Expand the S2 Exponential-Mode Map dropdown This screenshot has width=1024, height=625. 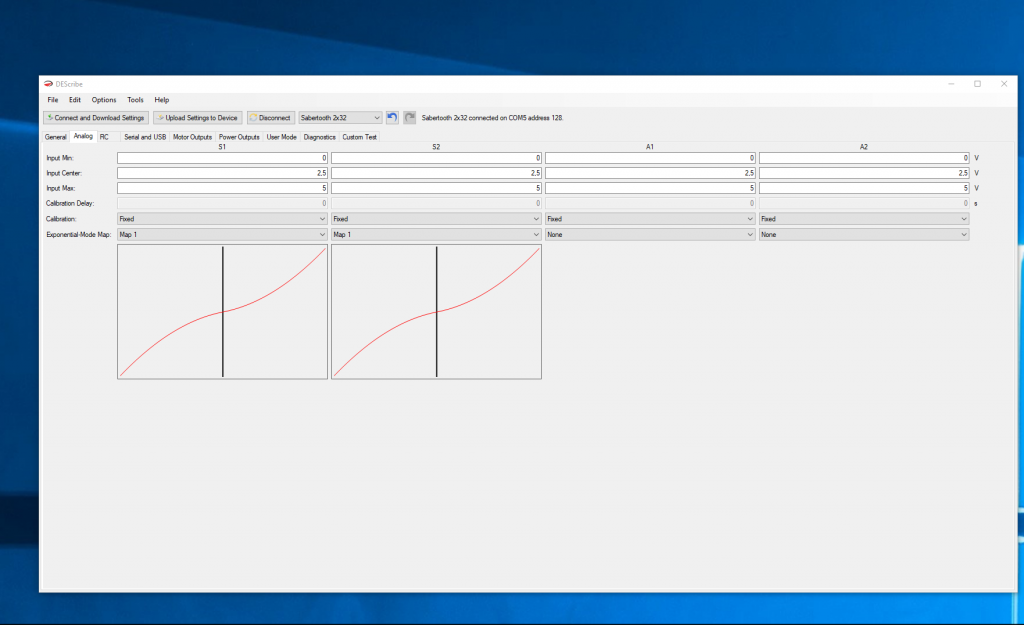tap(436, 234)
